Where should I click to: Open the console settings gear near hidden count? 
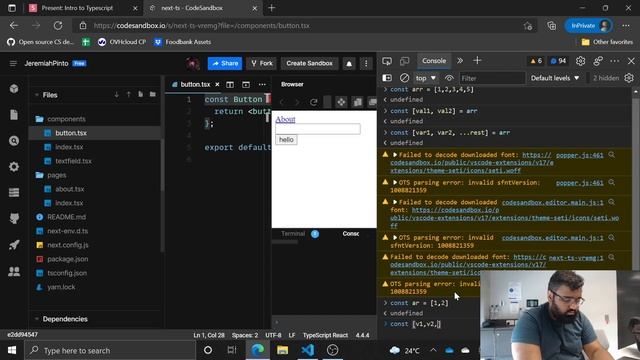pos(629,78)
